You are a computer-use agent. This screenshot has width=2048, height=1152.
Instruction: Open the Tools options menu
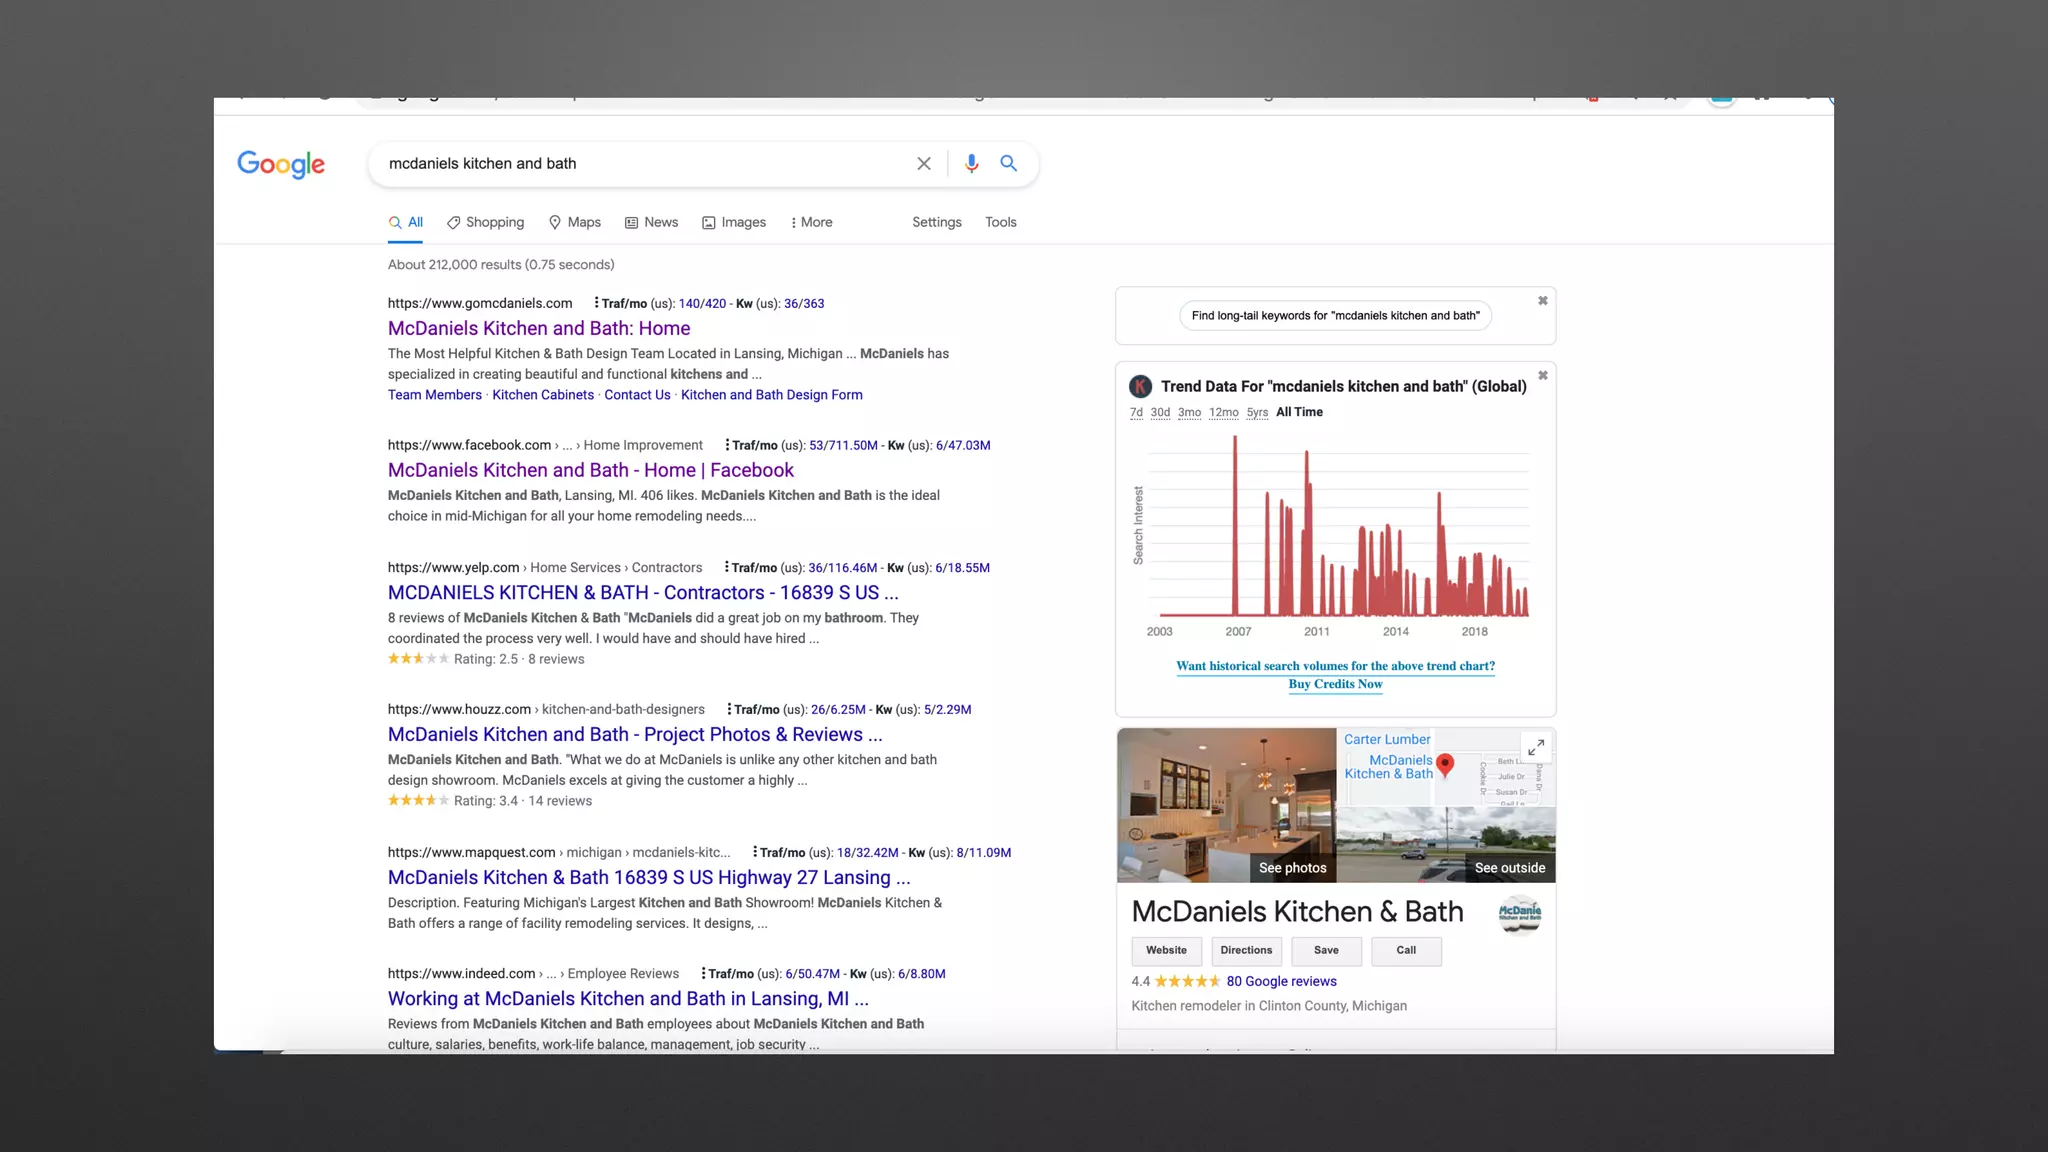click(x=1000, y=223)
